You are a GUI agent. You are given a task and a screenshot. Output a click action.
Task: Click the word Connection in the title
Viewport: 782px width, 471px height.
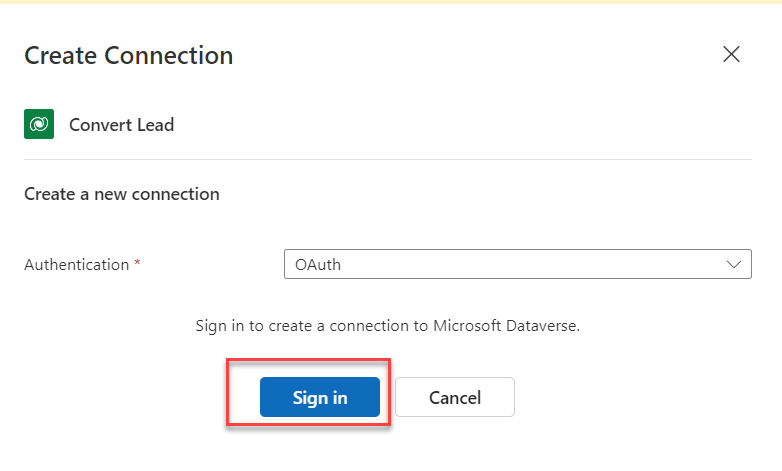(169, 55)
